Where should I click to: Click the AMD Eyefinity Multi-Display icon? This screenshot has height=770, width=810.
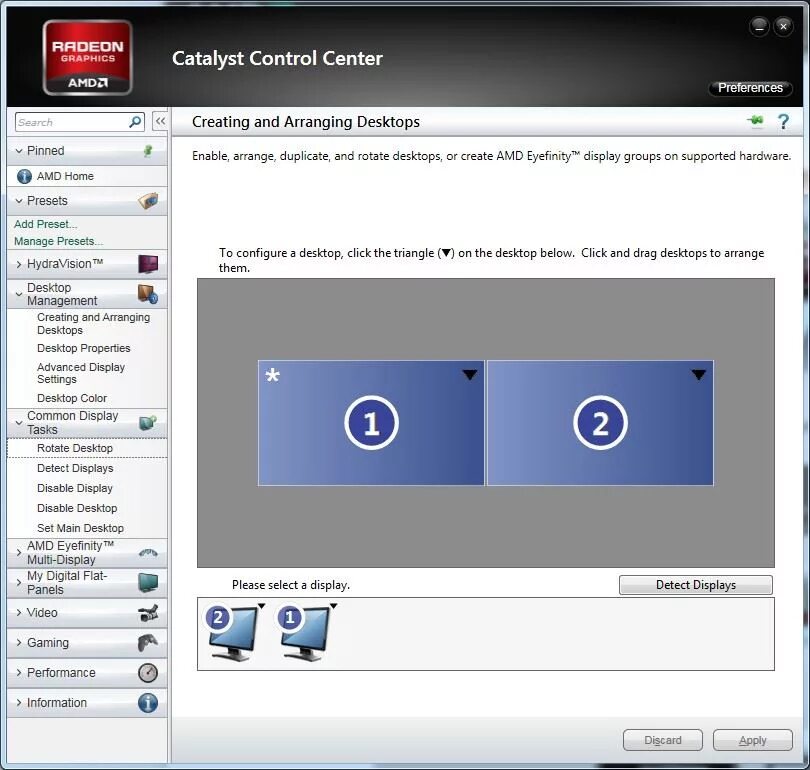[148, 553]
